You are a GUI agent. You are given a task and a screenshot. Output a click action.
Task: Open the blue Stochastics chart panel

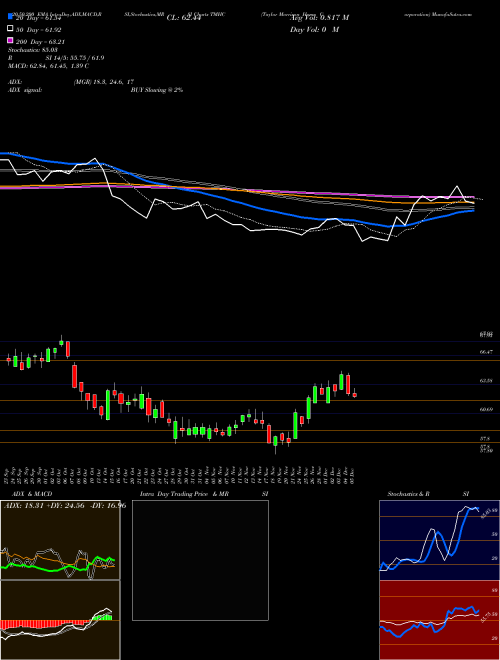tap(439, 540)
